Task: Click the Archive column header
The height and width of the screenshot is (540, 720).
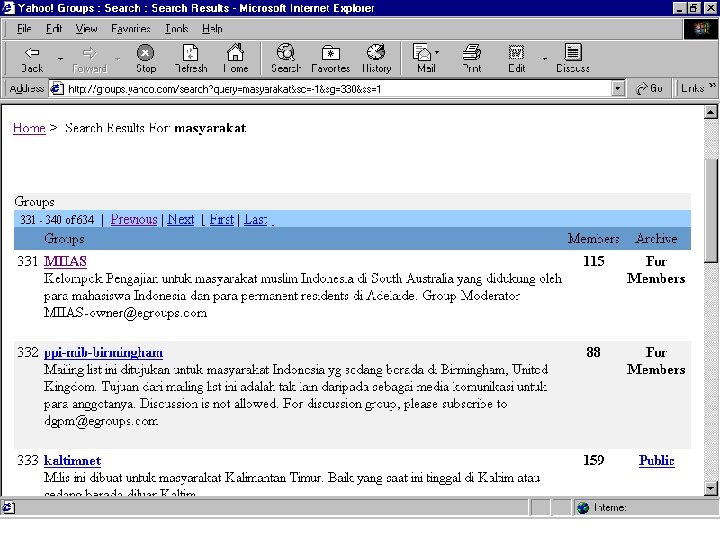Action: point(656,239)
